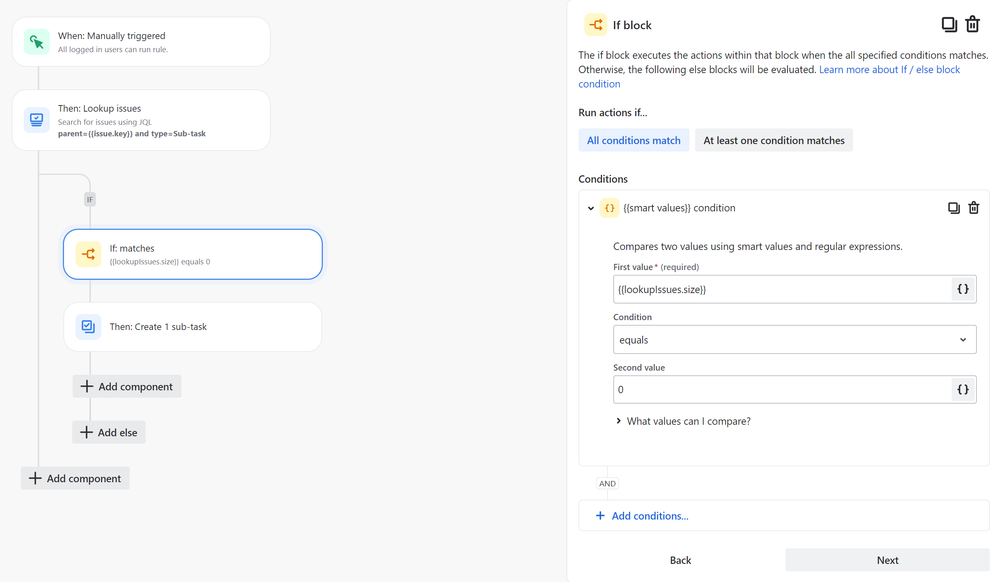
Task: Duplicate the If block using header copy icon
Action: tap(949, 25)
